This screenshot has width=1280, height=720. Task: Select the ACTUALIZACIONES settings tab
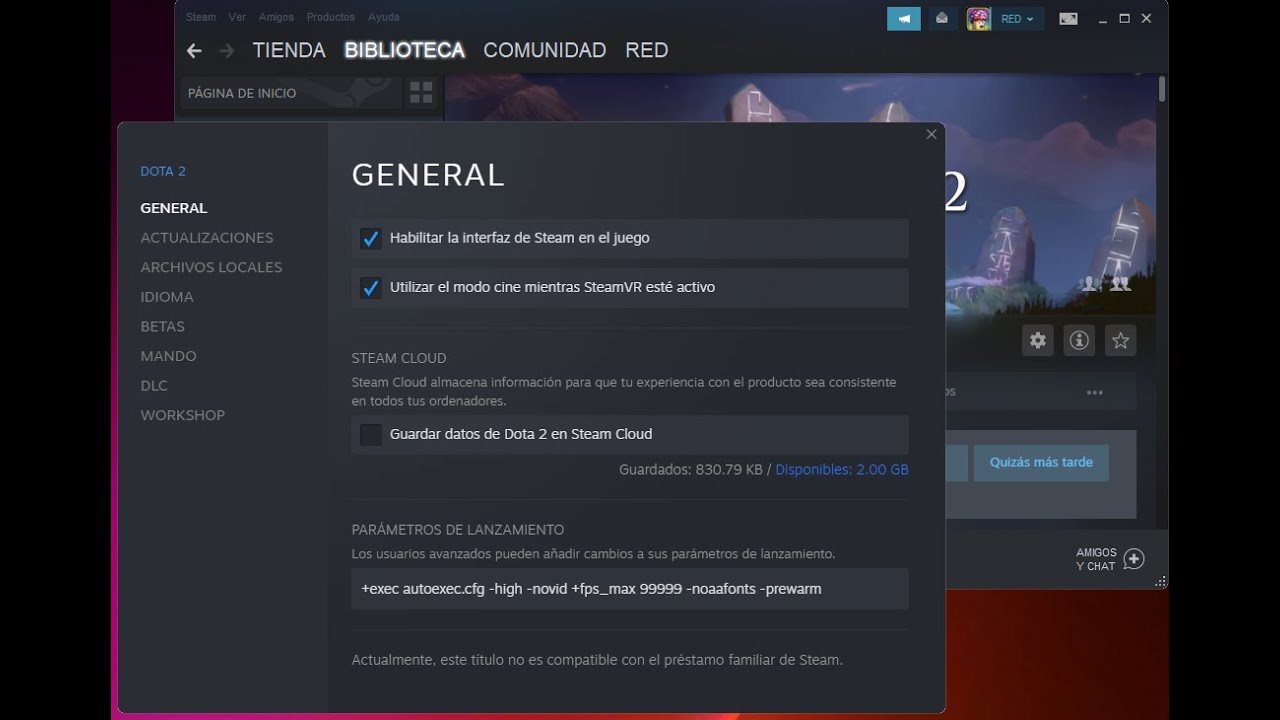tap(207, 238)
